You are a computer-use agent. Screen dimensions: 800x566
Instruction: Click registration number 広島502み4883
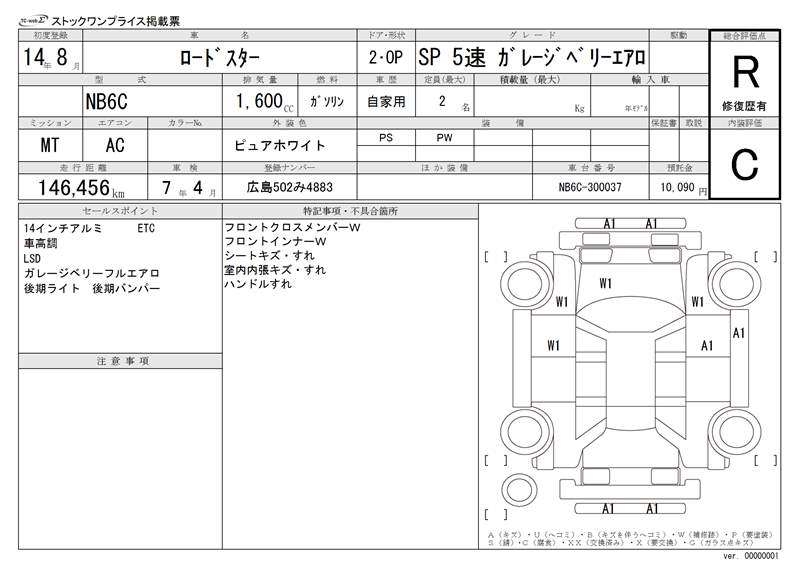pos(290,187)
